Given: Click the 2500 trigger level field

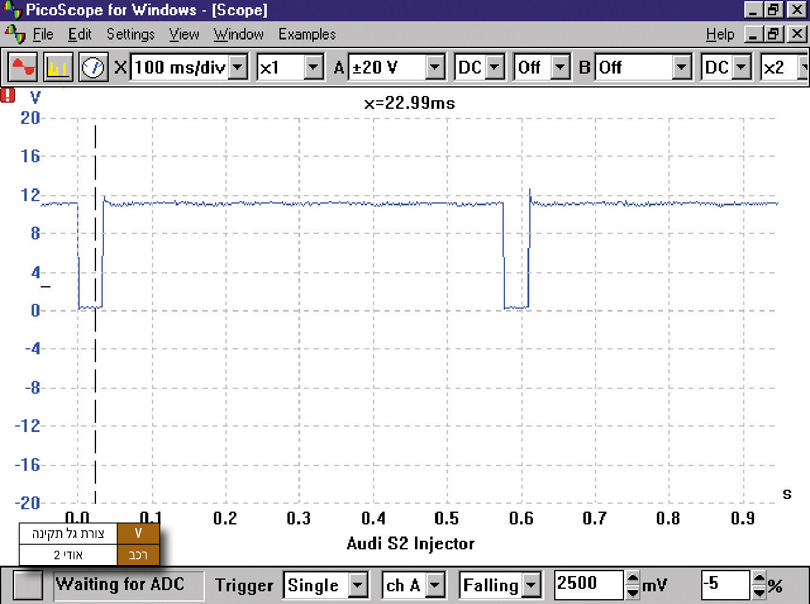Looking at the screenshot, I should (x=587, y=586).
